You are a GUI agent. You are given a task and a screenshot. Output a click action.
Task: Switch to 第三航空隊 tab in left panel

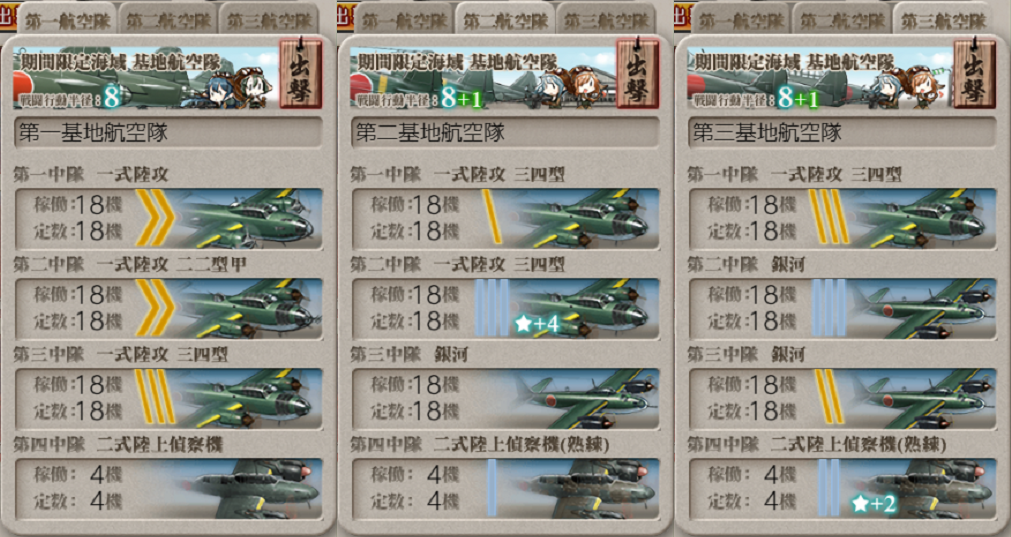coord(269,19)
